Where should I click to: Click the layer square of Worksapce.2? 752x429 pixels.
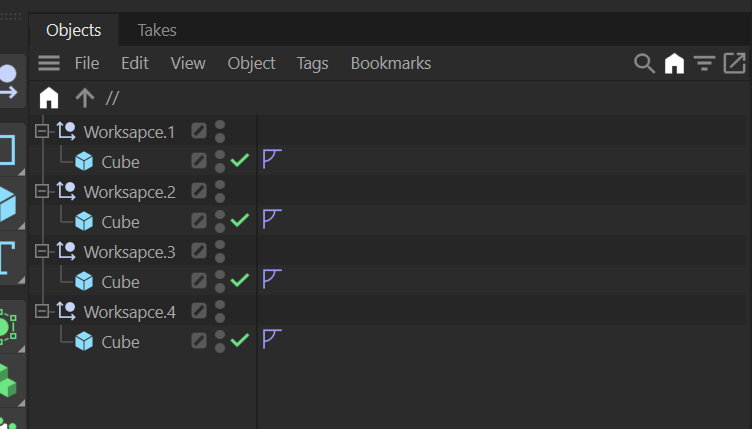[199, 191]
